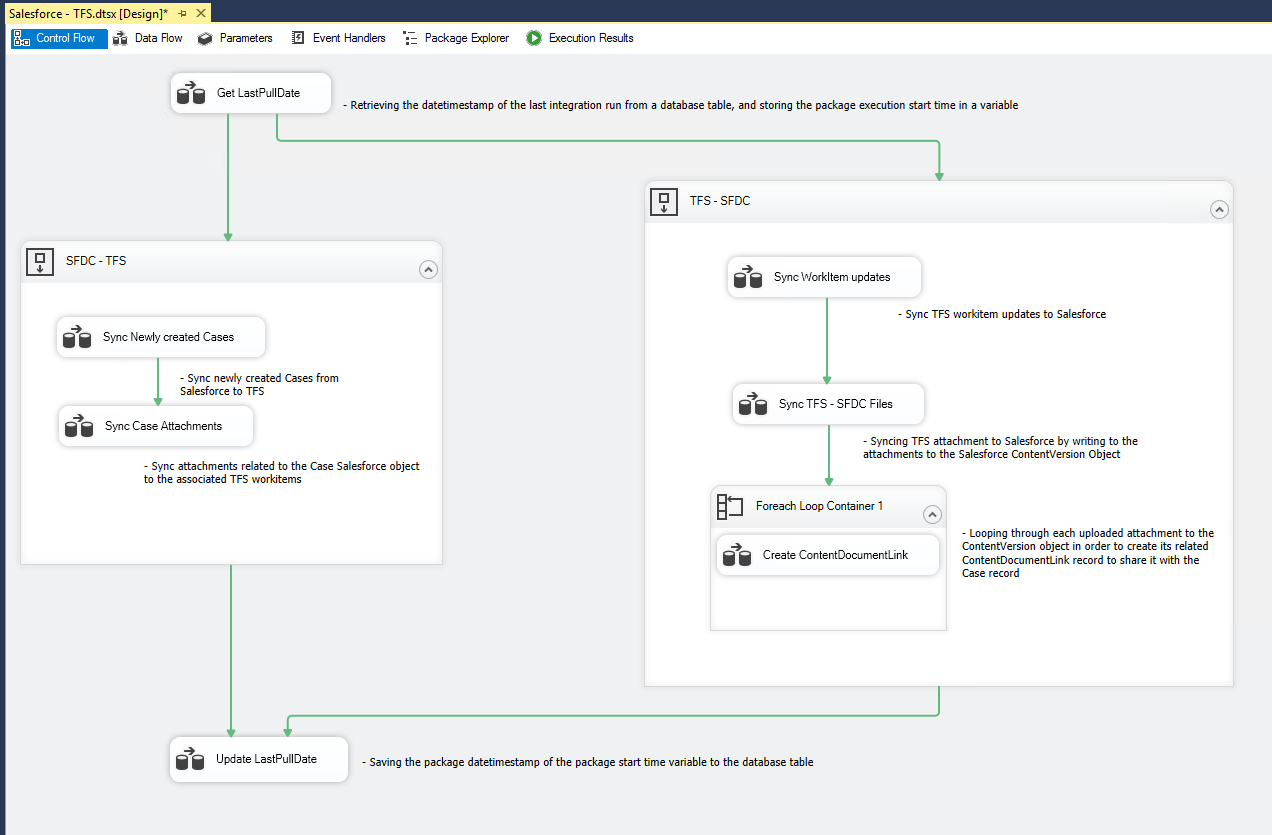Click the Data Flow Task icon on Sync Newly created Cases
1272x835 pixels.
[x=77, y=337]
